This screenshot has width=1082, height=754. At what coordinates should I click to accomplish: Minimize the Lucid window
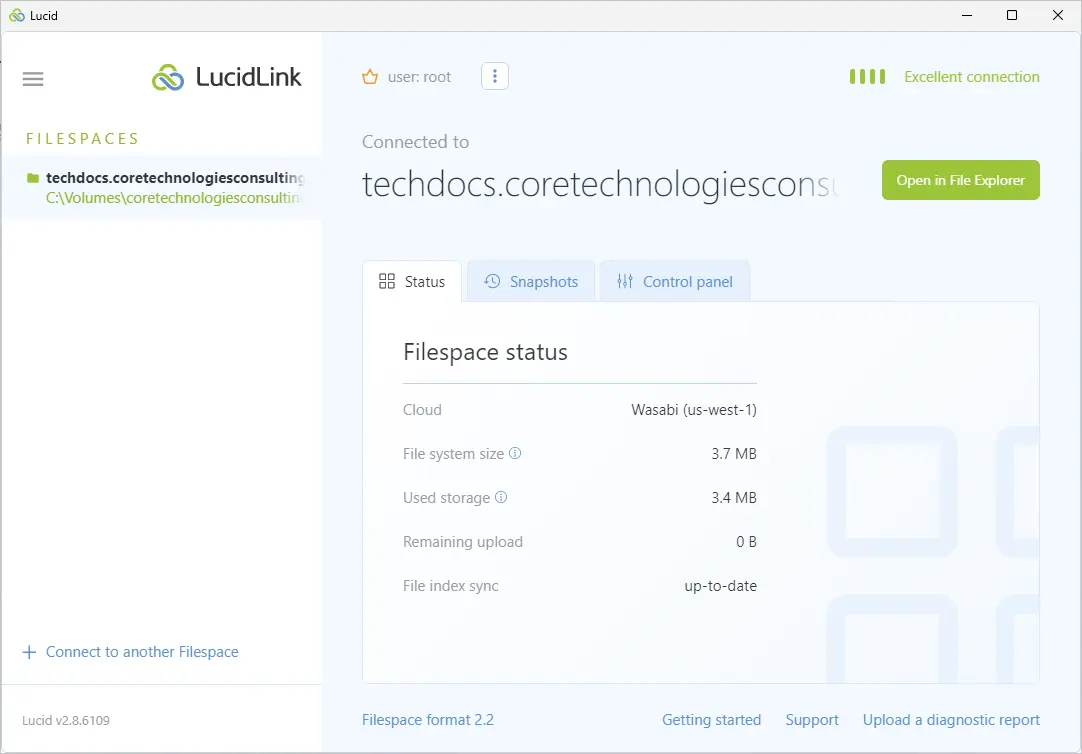pos(967,15)
